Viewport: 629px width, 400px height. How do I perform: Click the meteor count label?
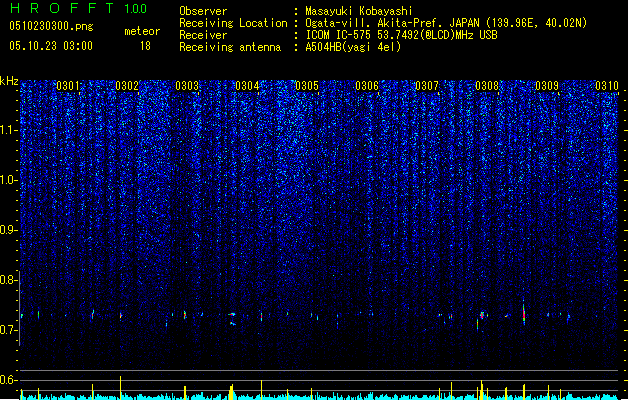142,31
